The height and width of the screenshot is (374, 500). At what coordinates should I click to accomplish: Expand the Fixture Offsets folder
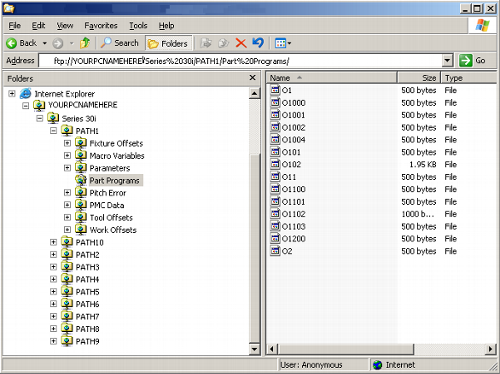pyautogui.click(x=67, y=143)
